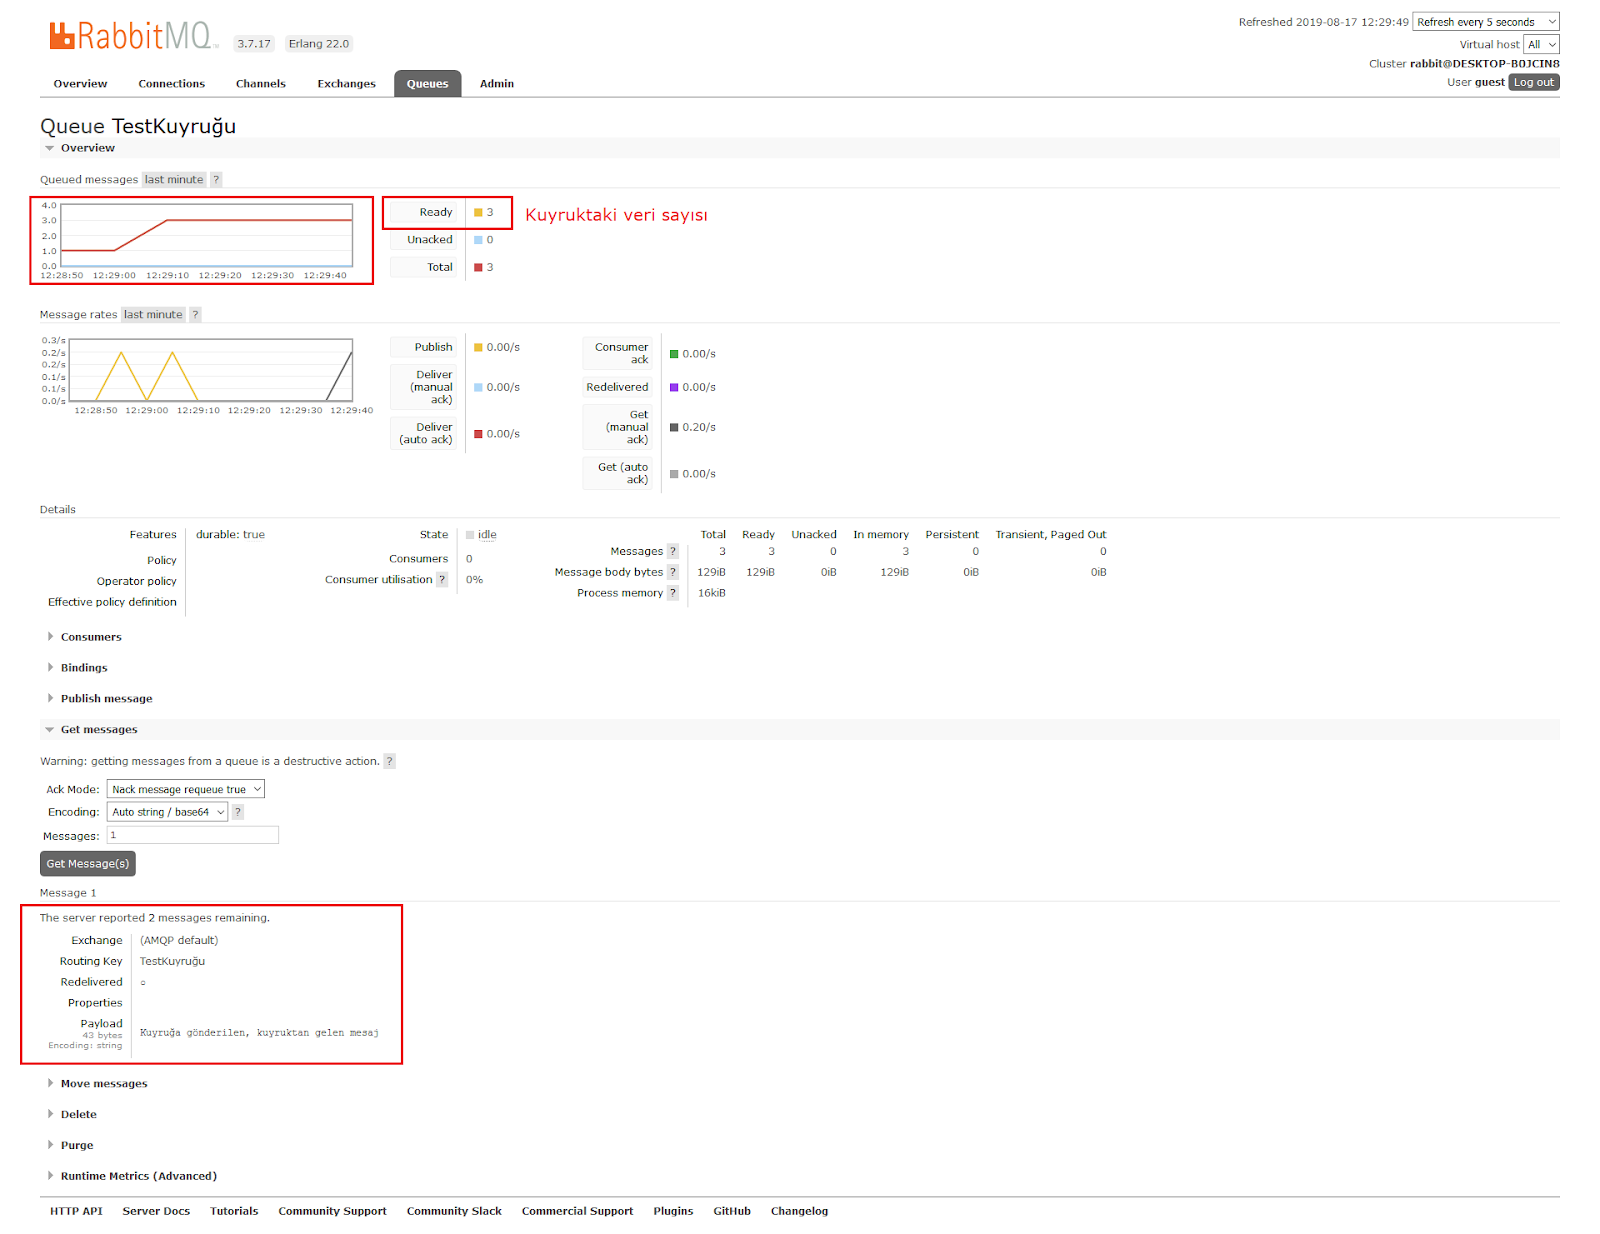Image resolution: width=1600 pixels, height=1234 pixels.
Task: Click the blue Unacked color swatch
Action: (478, 240)
